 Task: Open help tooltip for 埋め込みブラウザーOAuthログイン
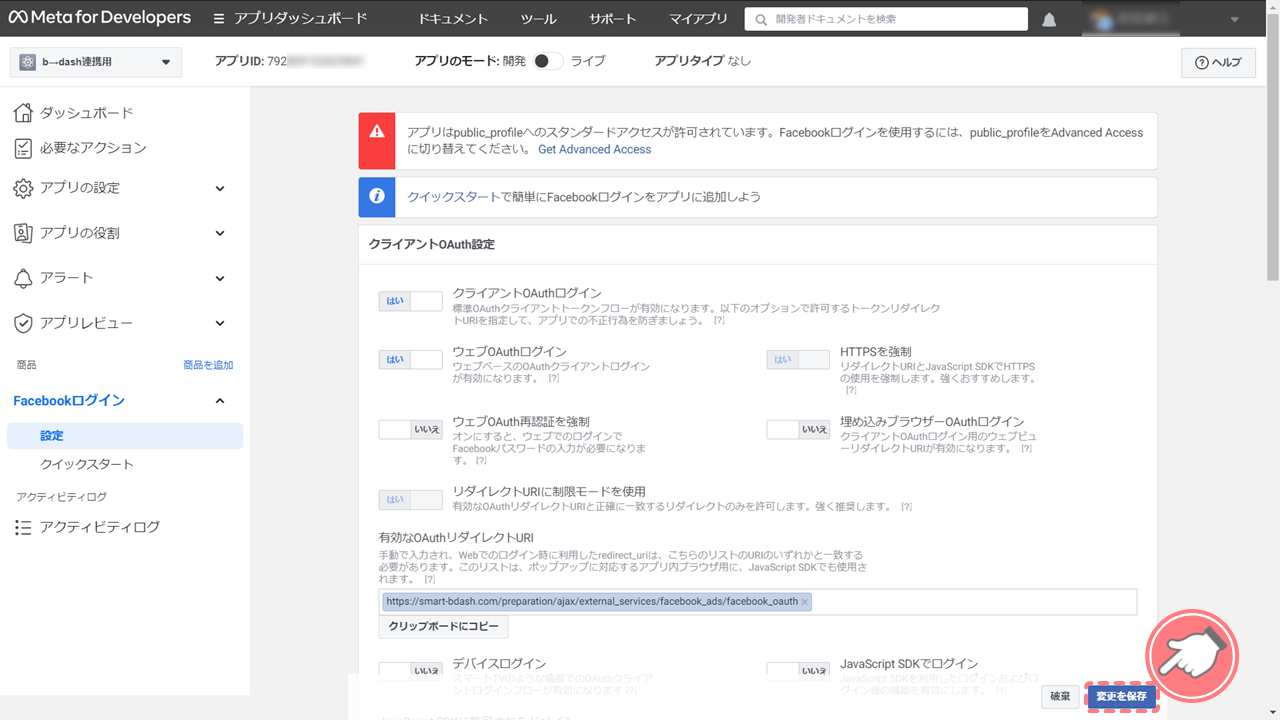coord(1026,449)
